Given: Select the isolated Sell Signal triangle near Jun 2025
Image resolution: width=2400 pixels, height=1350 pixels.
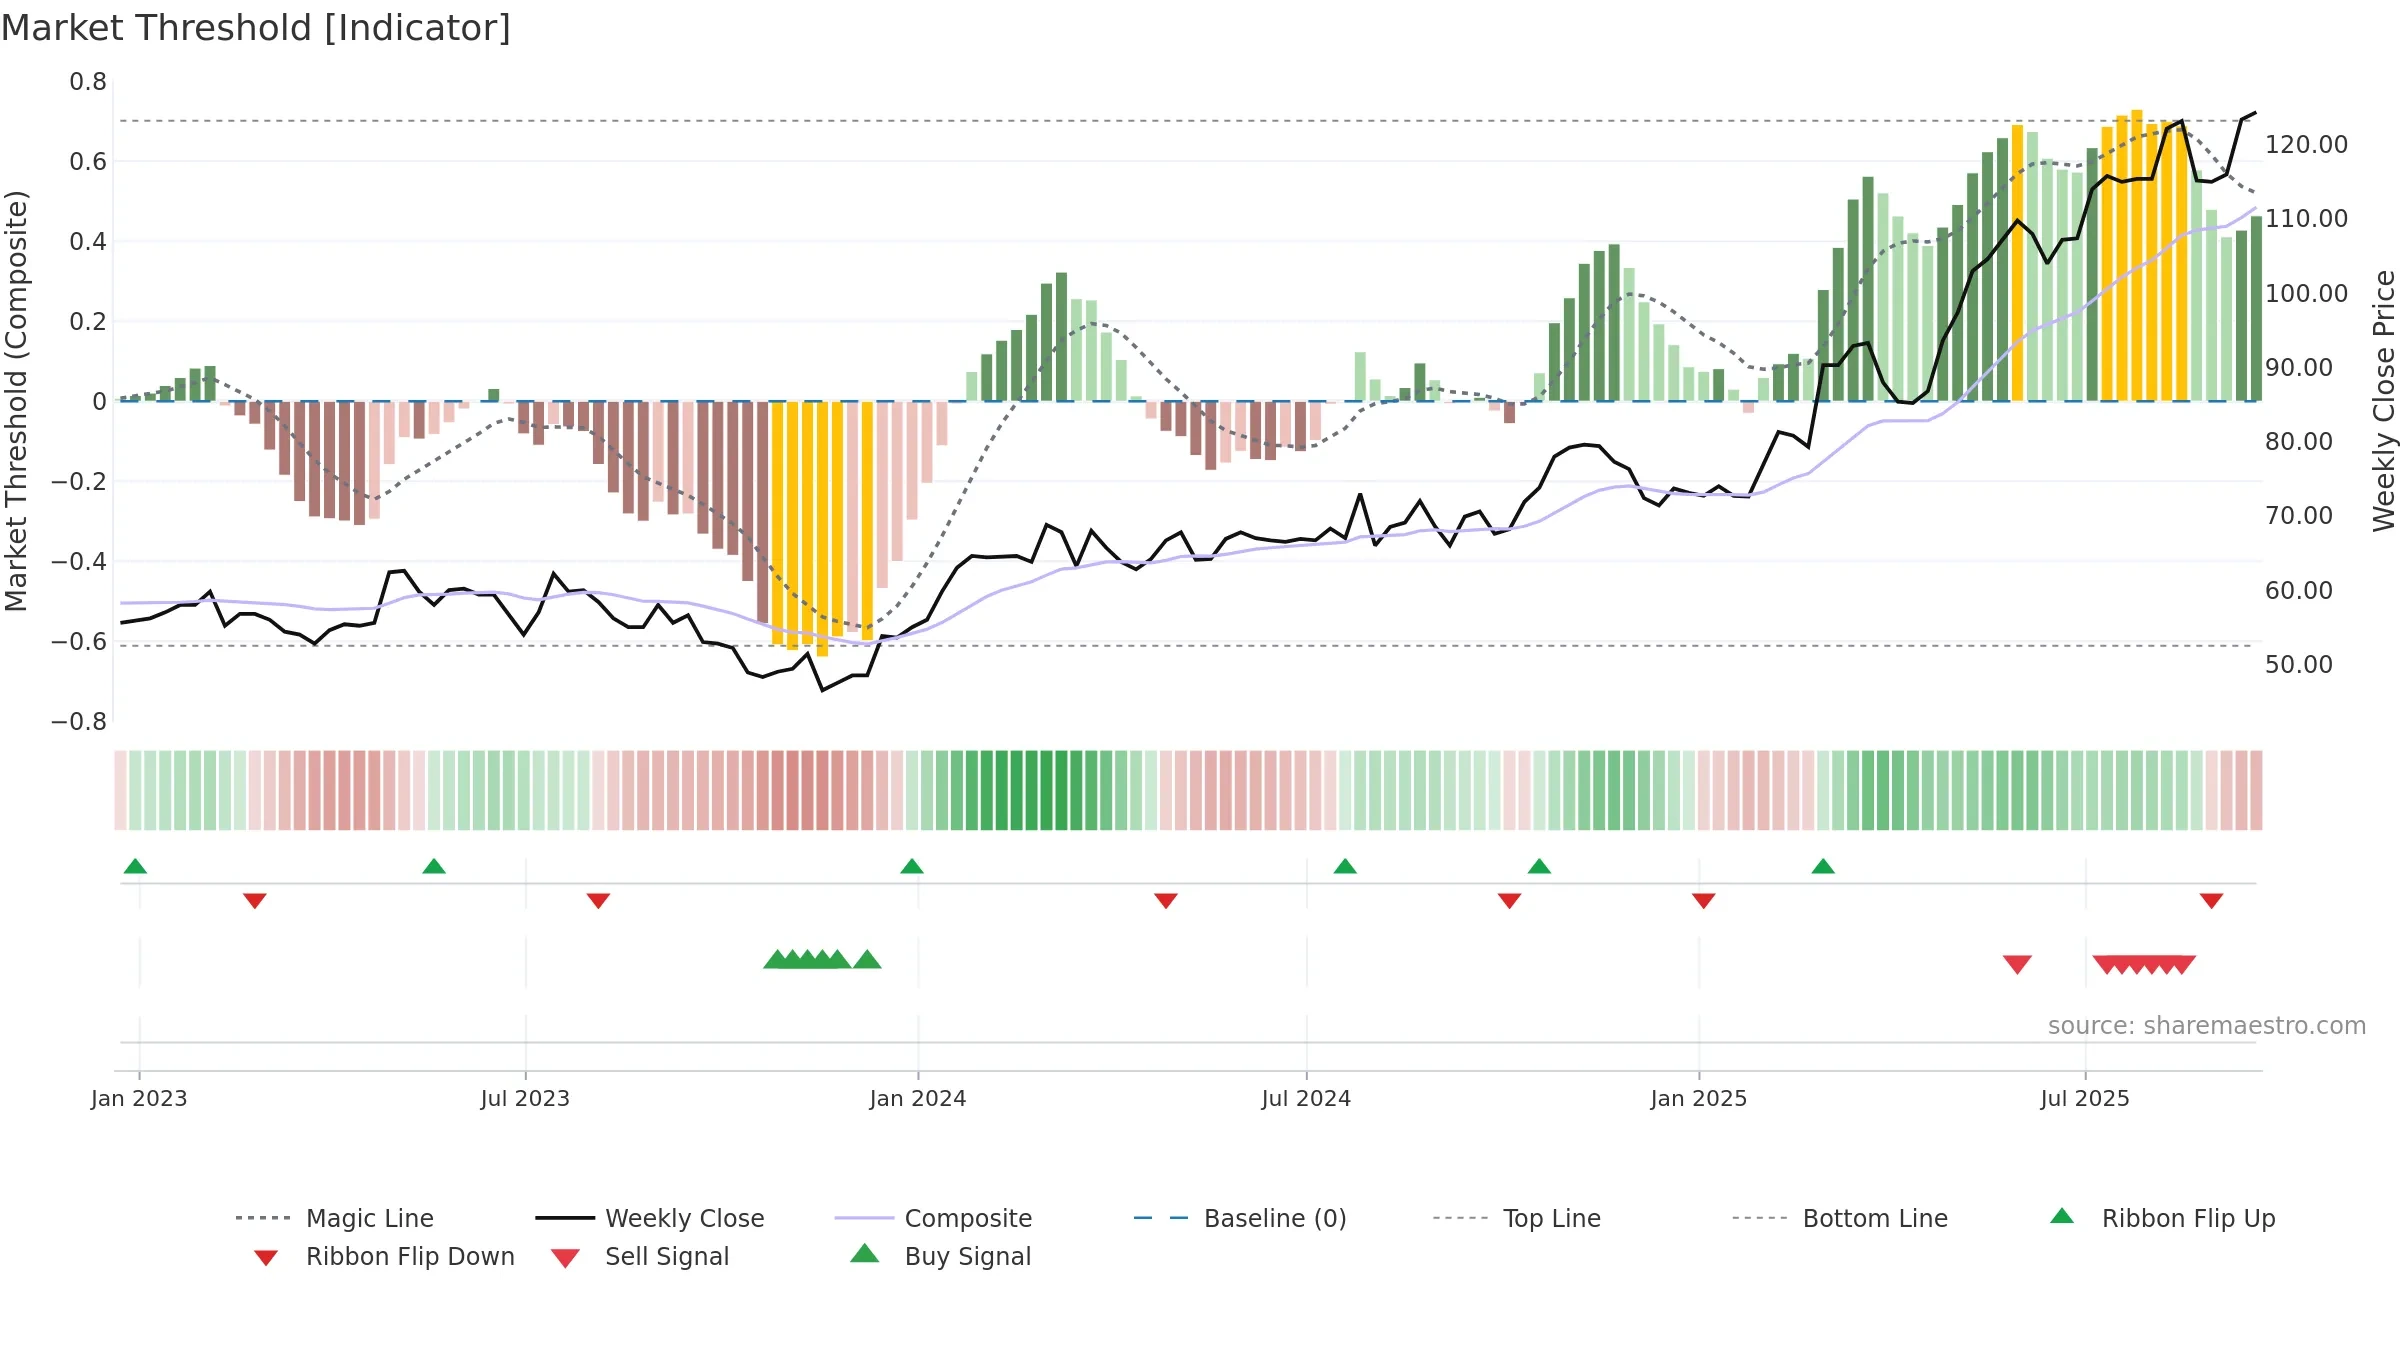Looking at the screenshot, I should [2017, 964].
